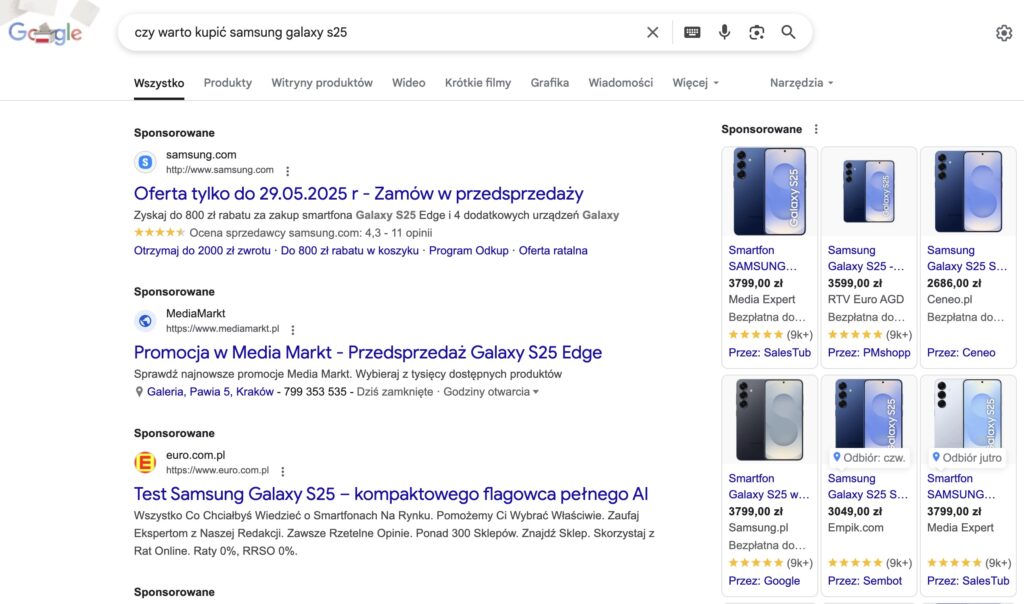Open the Oferta ratalna sitelink
The image size is (1024, 604).
[x=553, y=251]
